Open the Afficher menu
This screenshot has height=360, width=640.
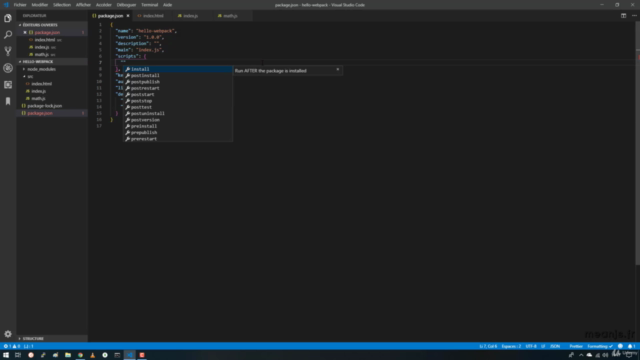[83, 5]
